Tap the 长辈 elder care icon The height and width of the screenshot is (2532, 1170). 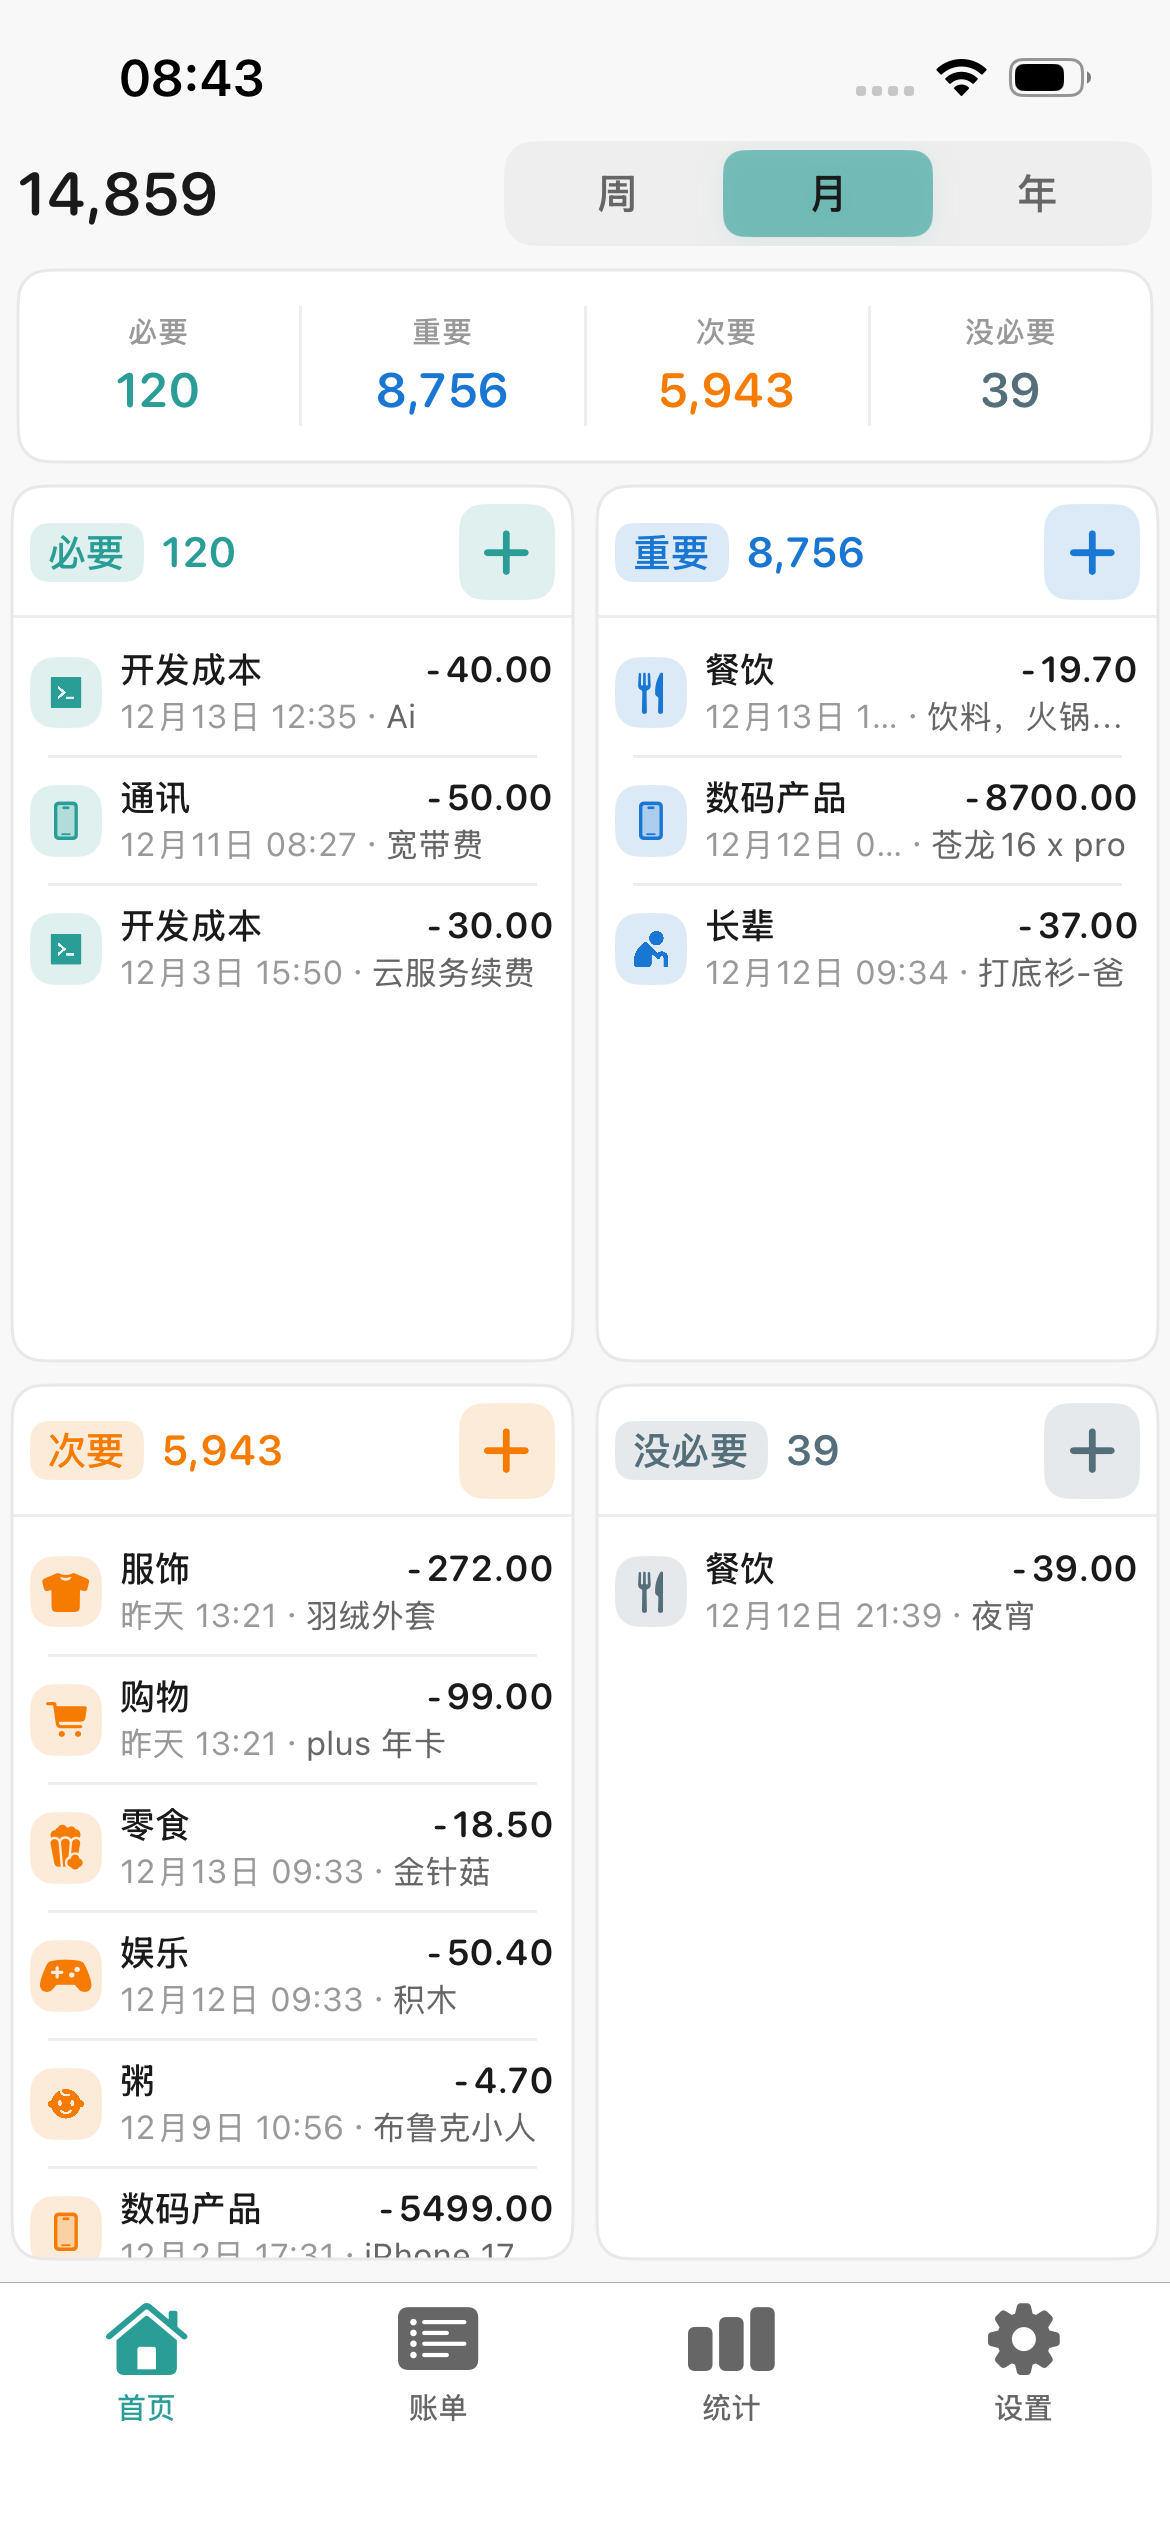(651, 949)
